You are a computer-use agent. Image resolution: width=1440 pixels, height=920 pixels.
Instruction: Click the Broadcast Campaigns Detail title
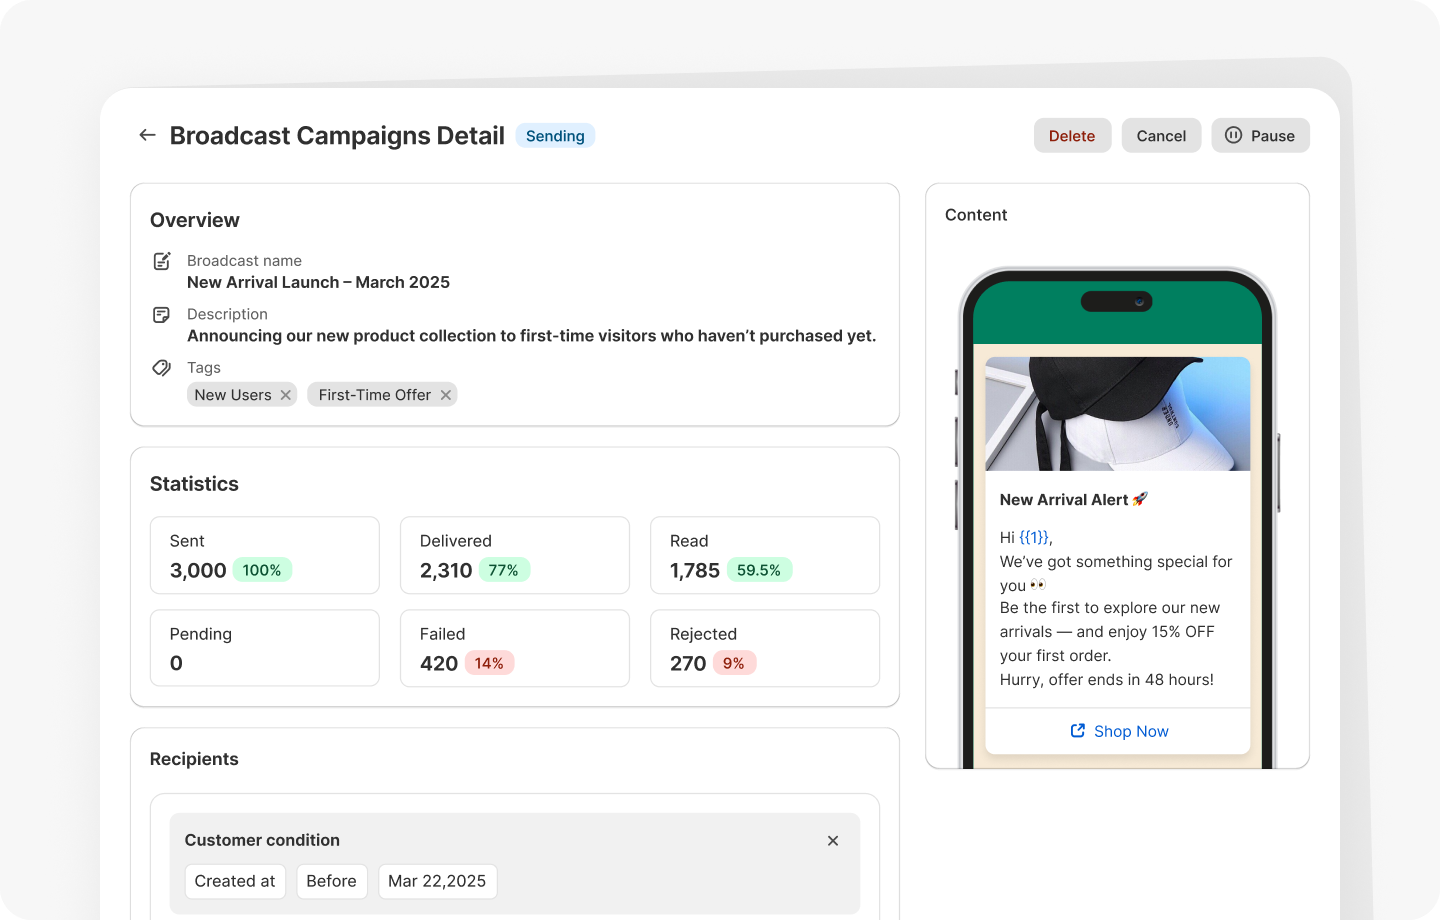[x=337, y=136]
